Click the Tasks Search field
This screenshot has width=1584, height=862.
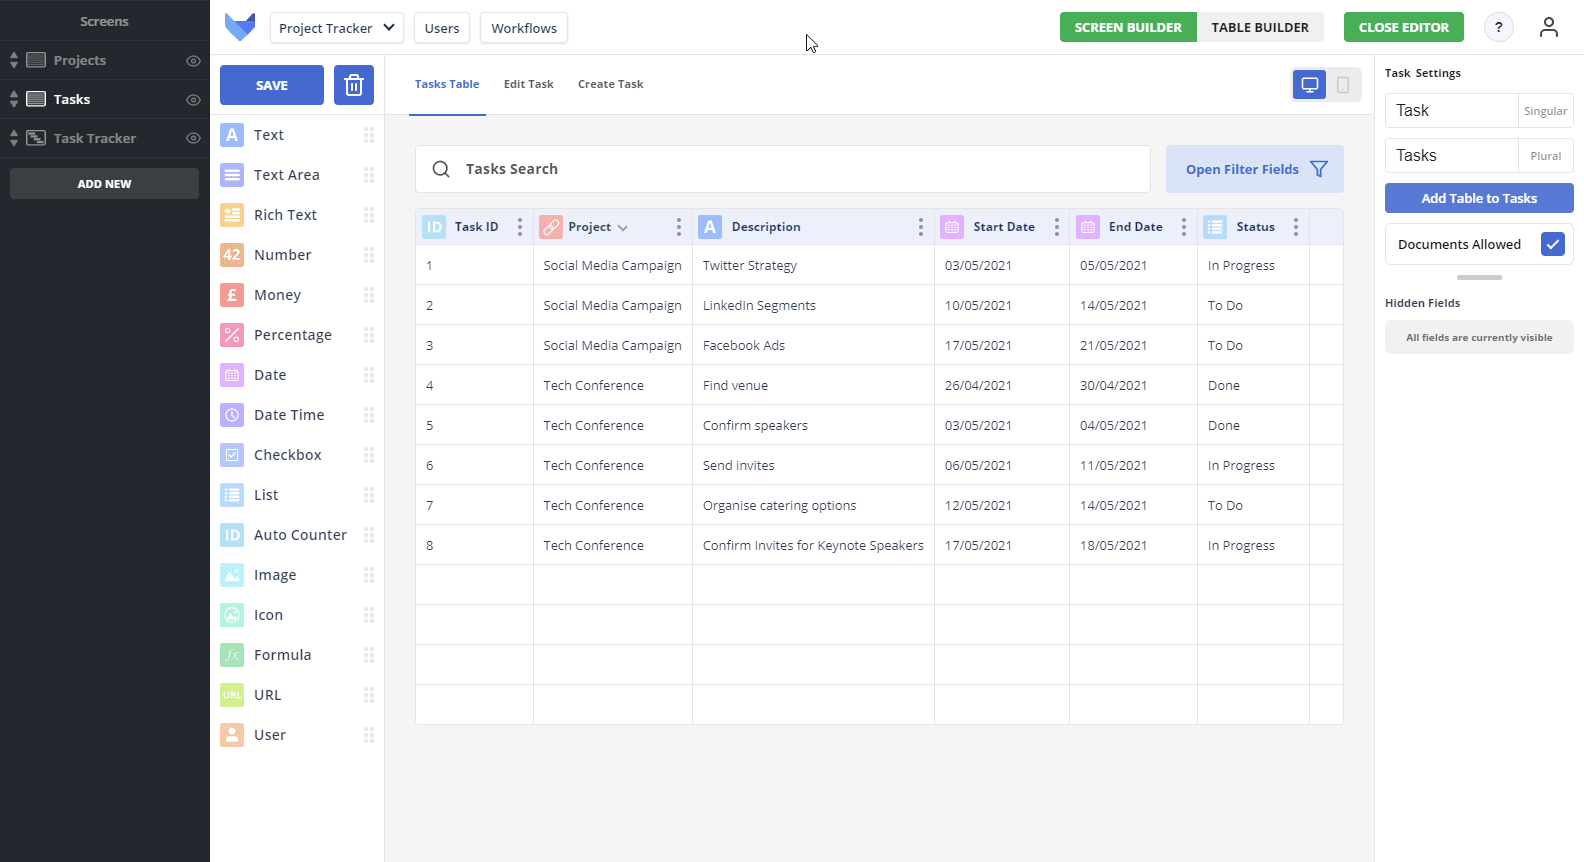pos(783,169)
